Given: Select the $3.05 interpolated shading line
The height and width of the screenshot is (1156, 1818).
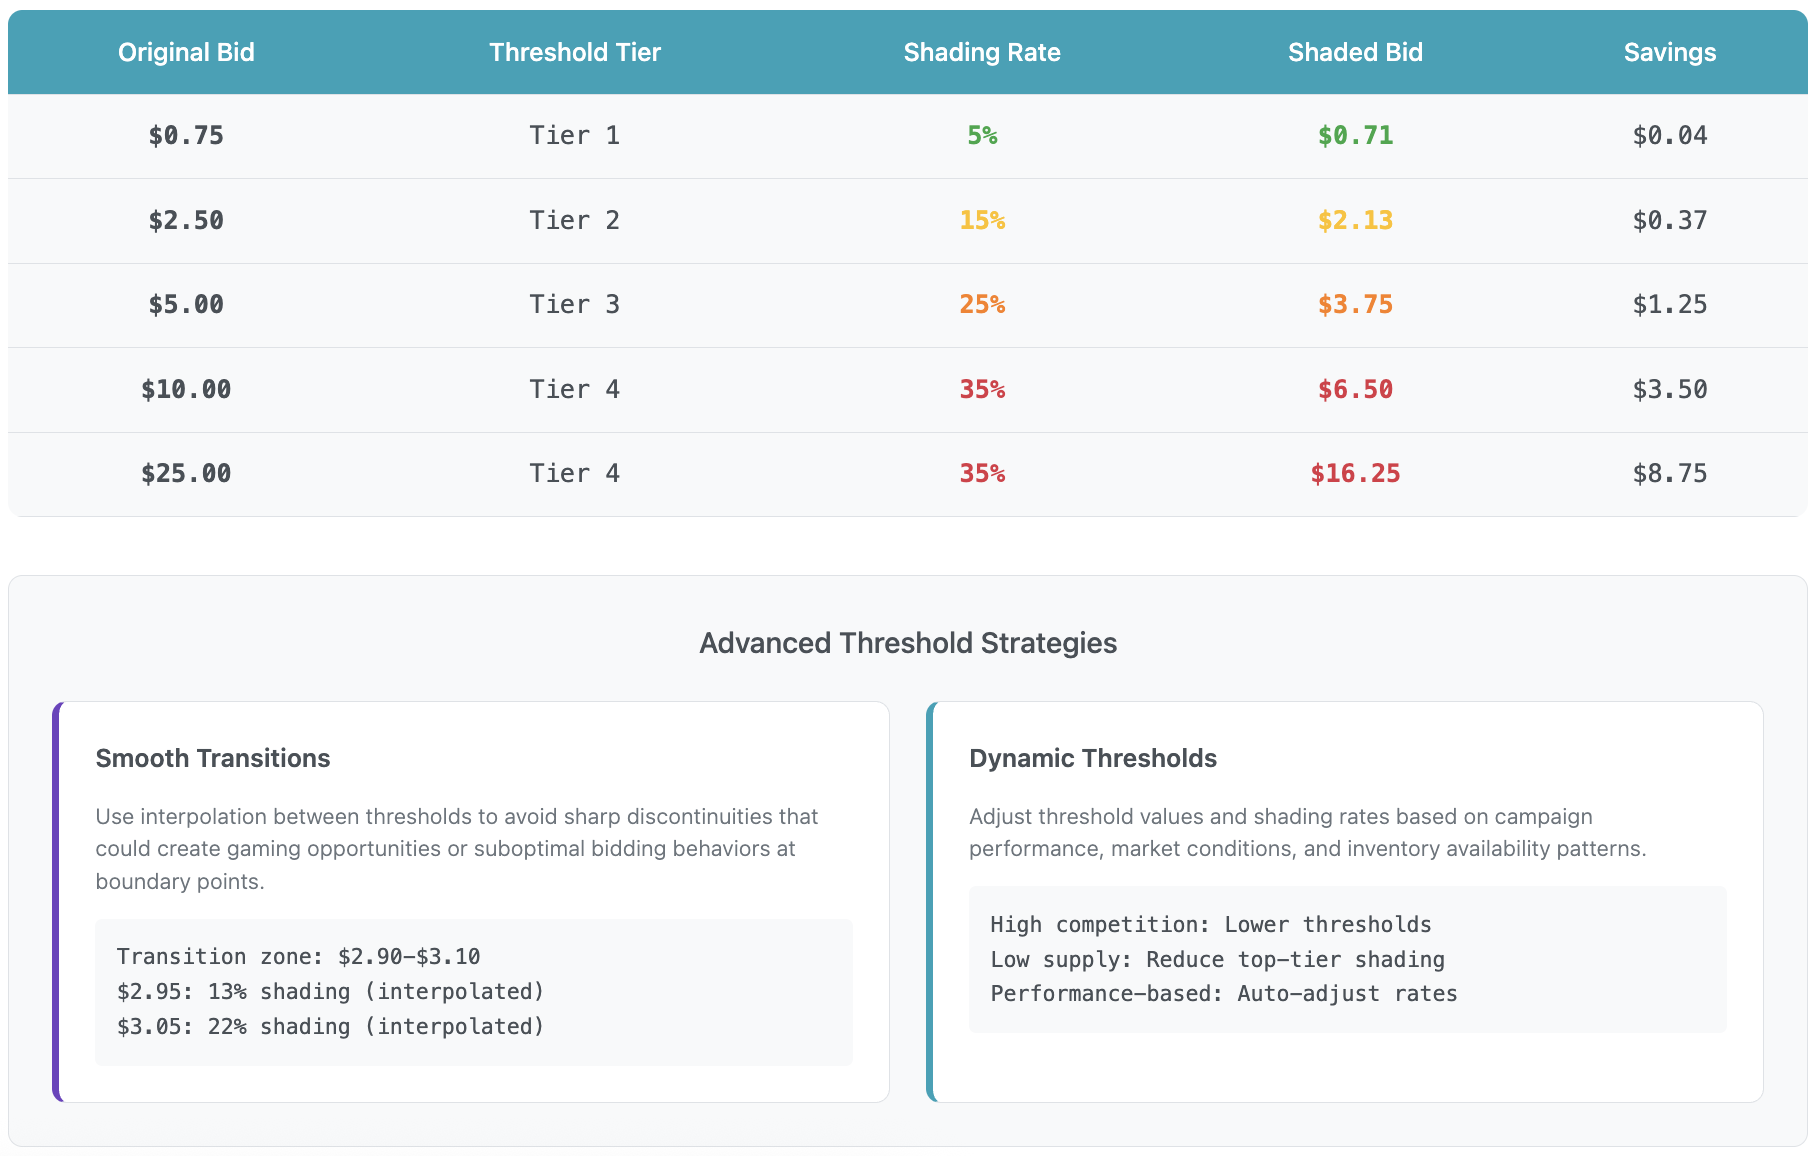Looking at the screenshot, I should (x=330, y=1027).
